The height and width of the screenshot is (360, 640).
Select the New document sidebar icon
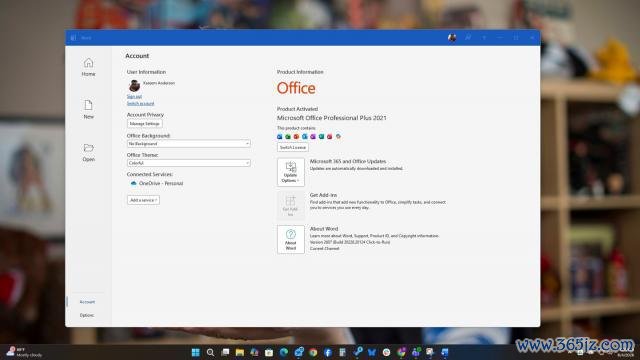click(x=88, y=109)
